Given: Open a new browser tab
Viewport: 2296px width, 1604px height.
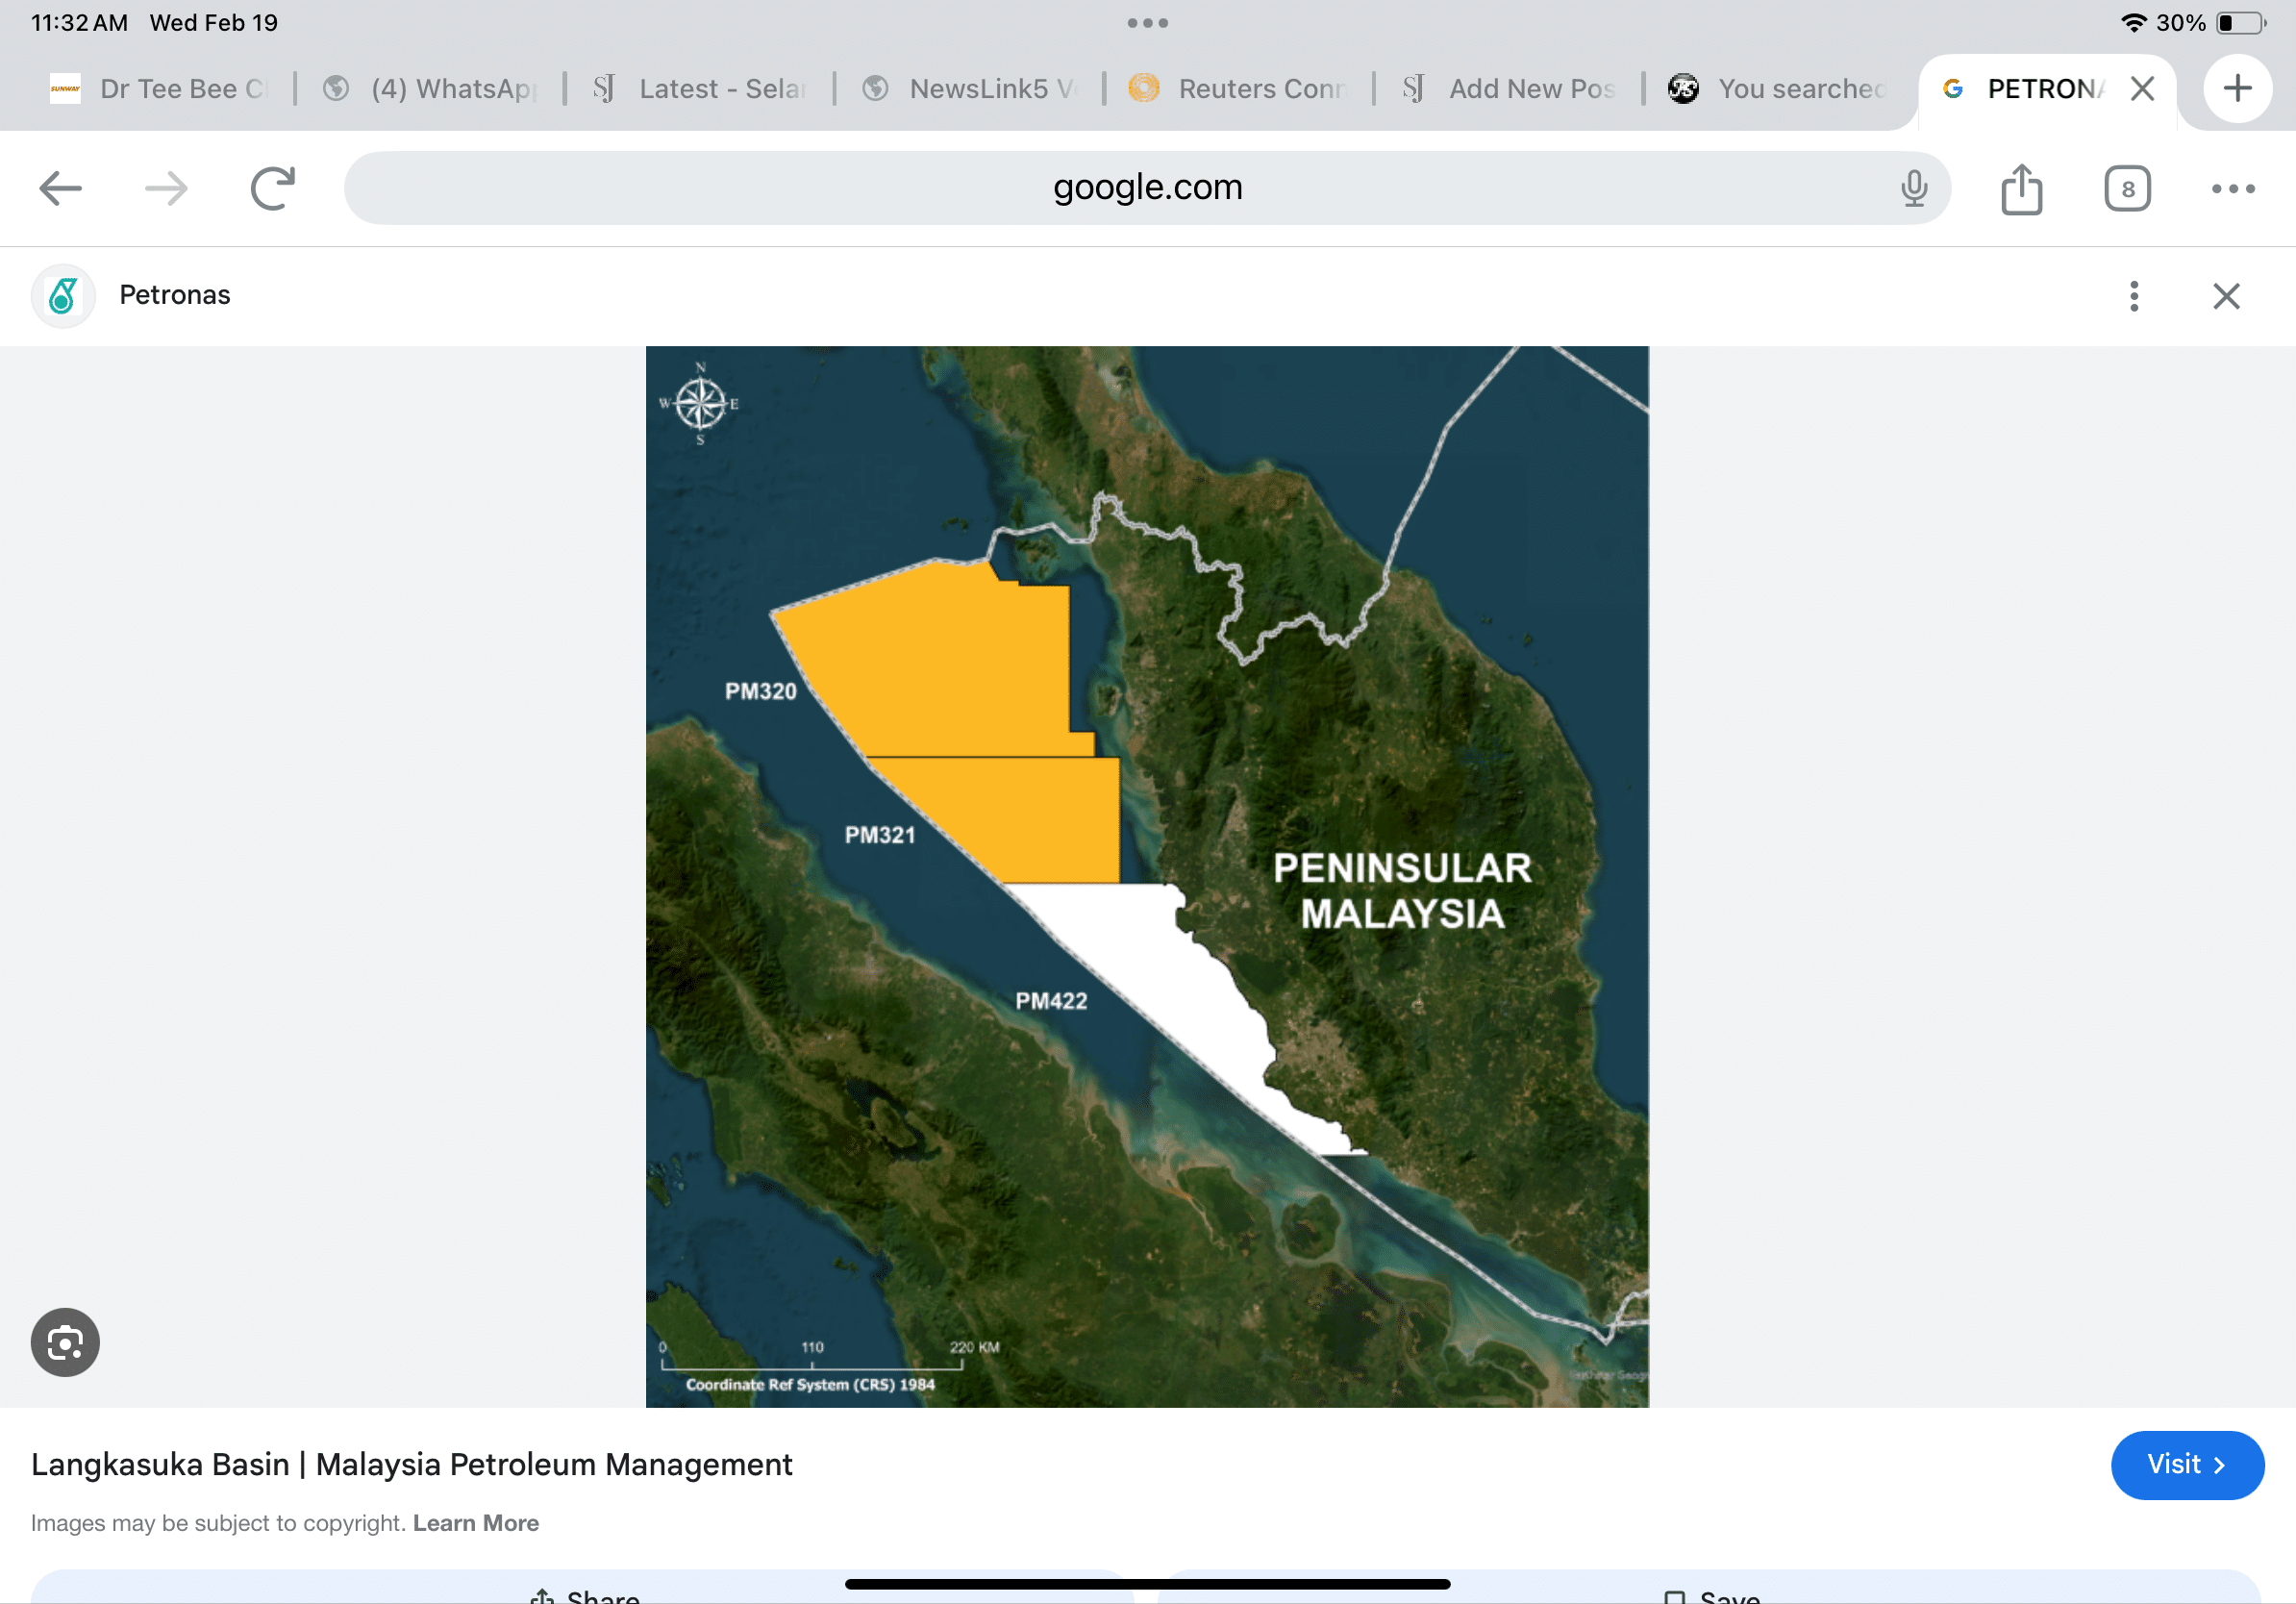Looking at the screenshot, I should 2237,88.
